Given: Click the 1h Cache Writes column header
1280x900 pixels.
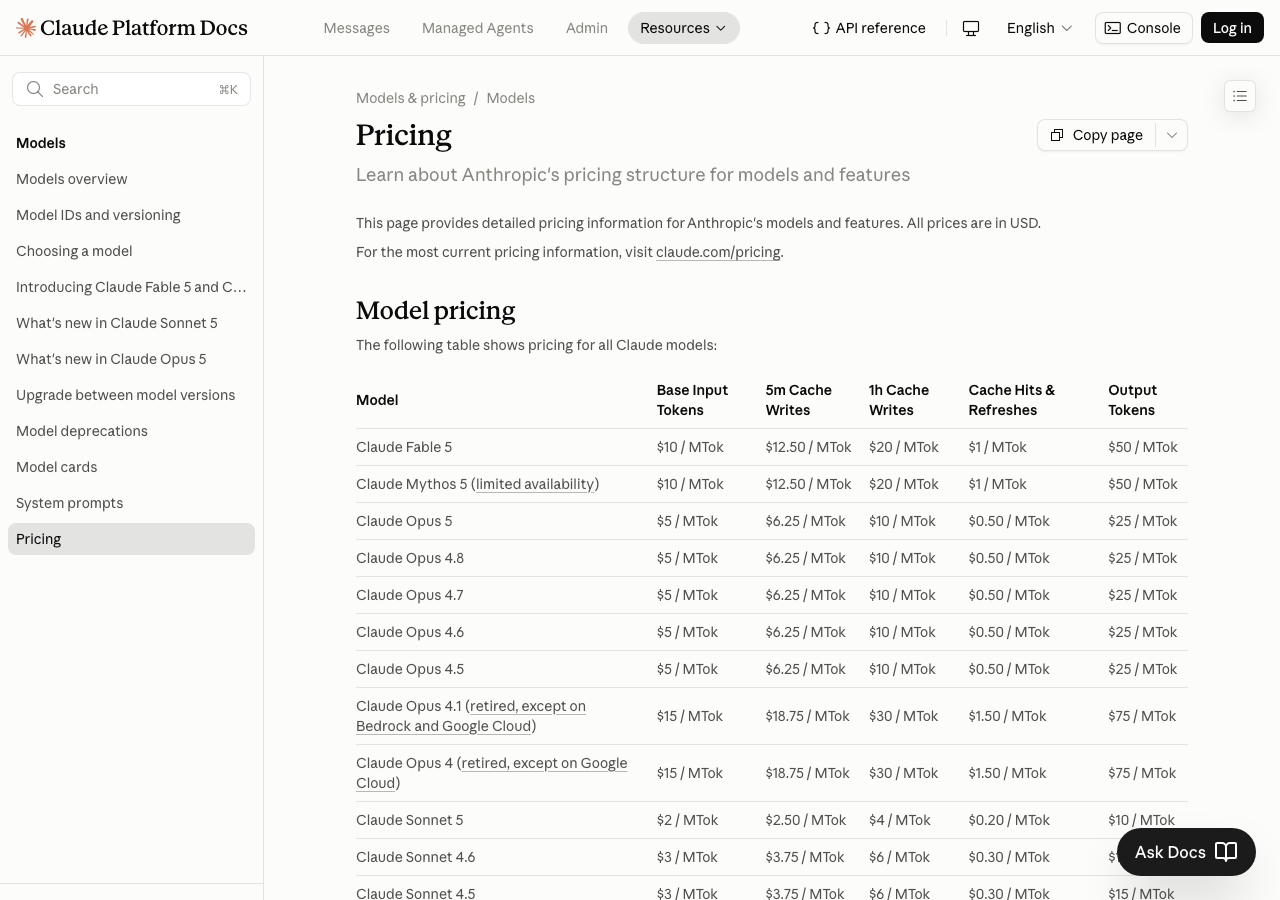Looking at the screenshot, I should pyautogui.click(x=899, y=400).
